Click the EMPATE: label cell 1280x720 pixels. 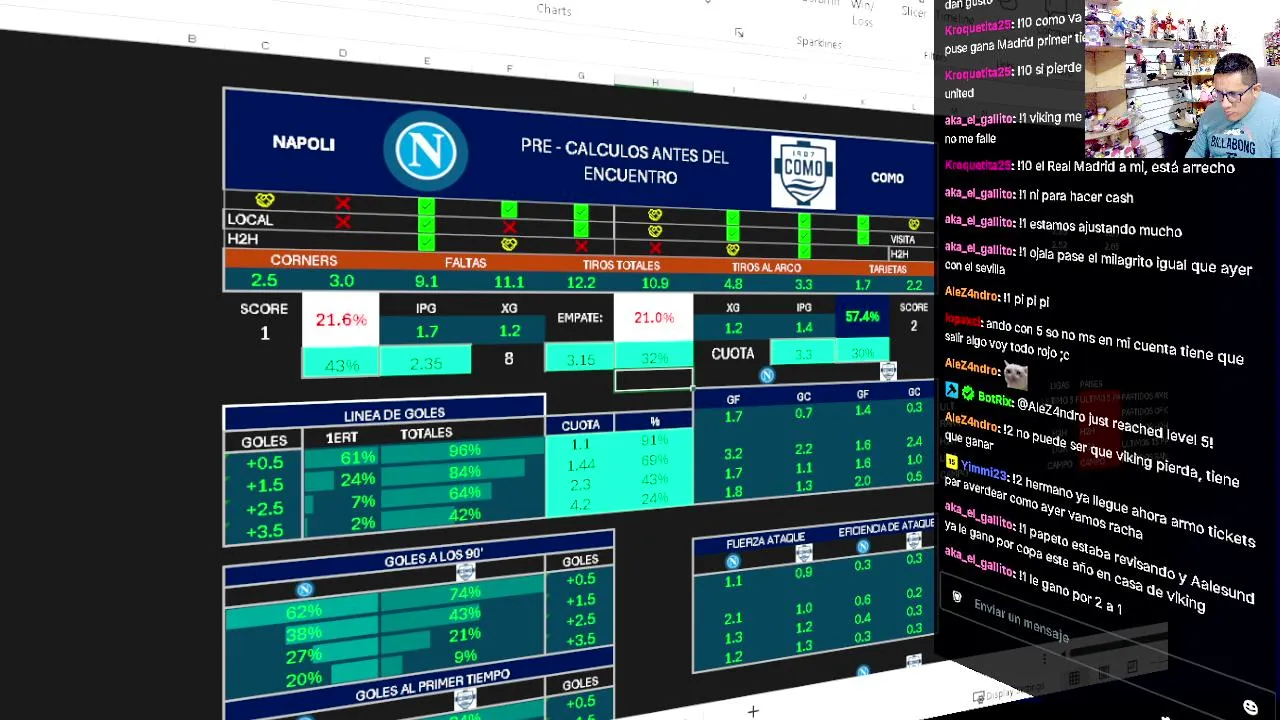pyautogui.click(x=580, y=318)
